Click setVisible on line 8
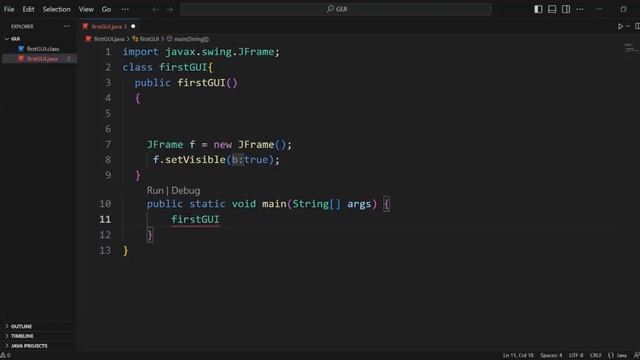The image size is (640, 360). [195, 160]
